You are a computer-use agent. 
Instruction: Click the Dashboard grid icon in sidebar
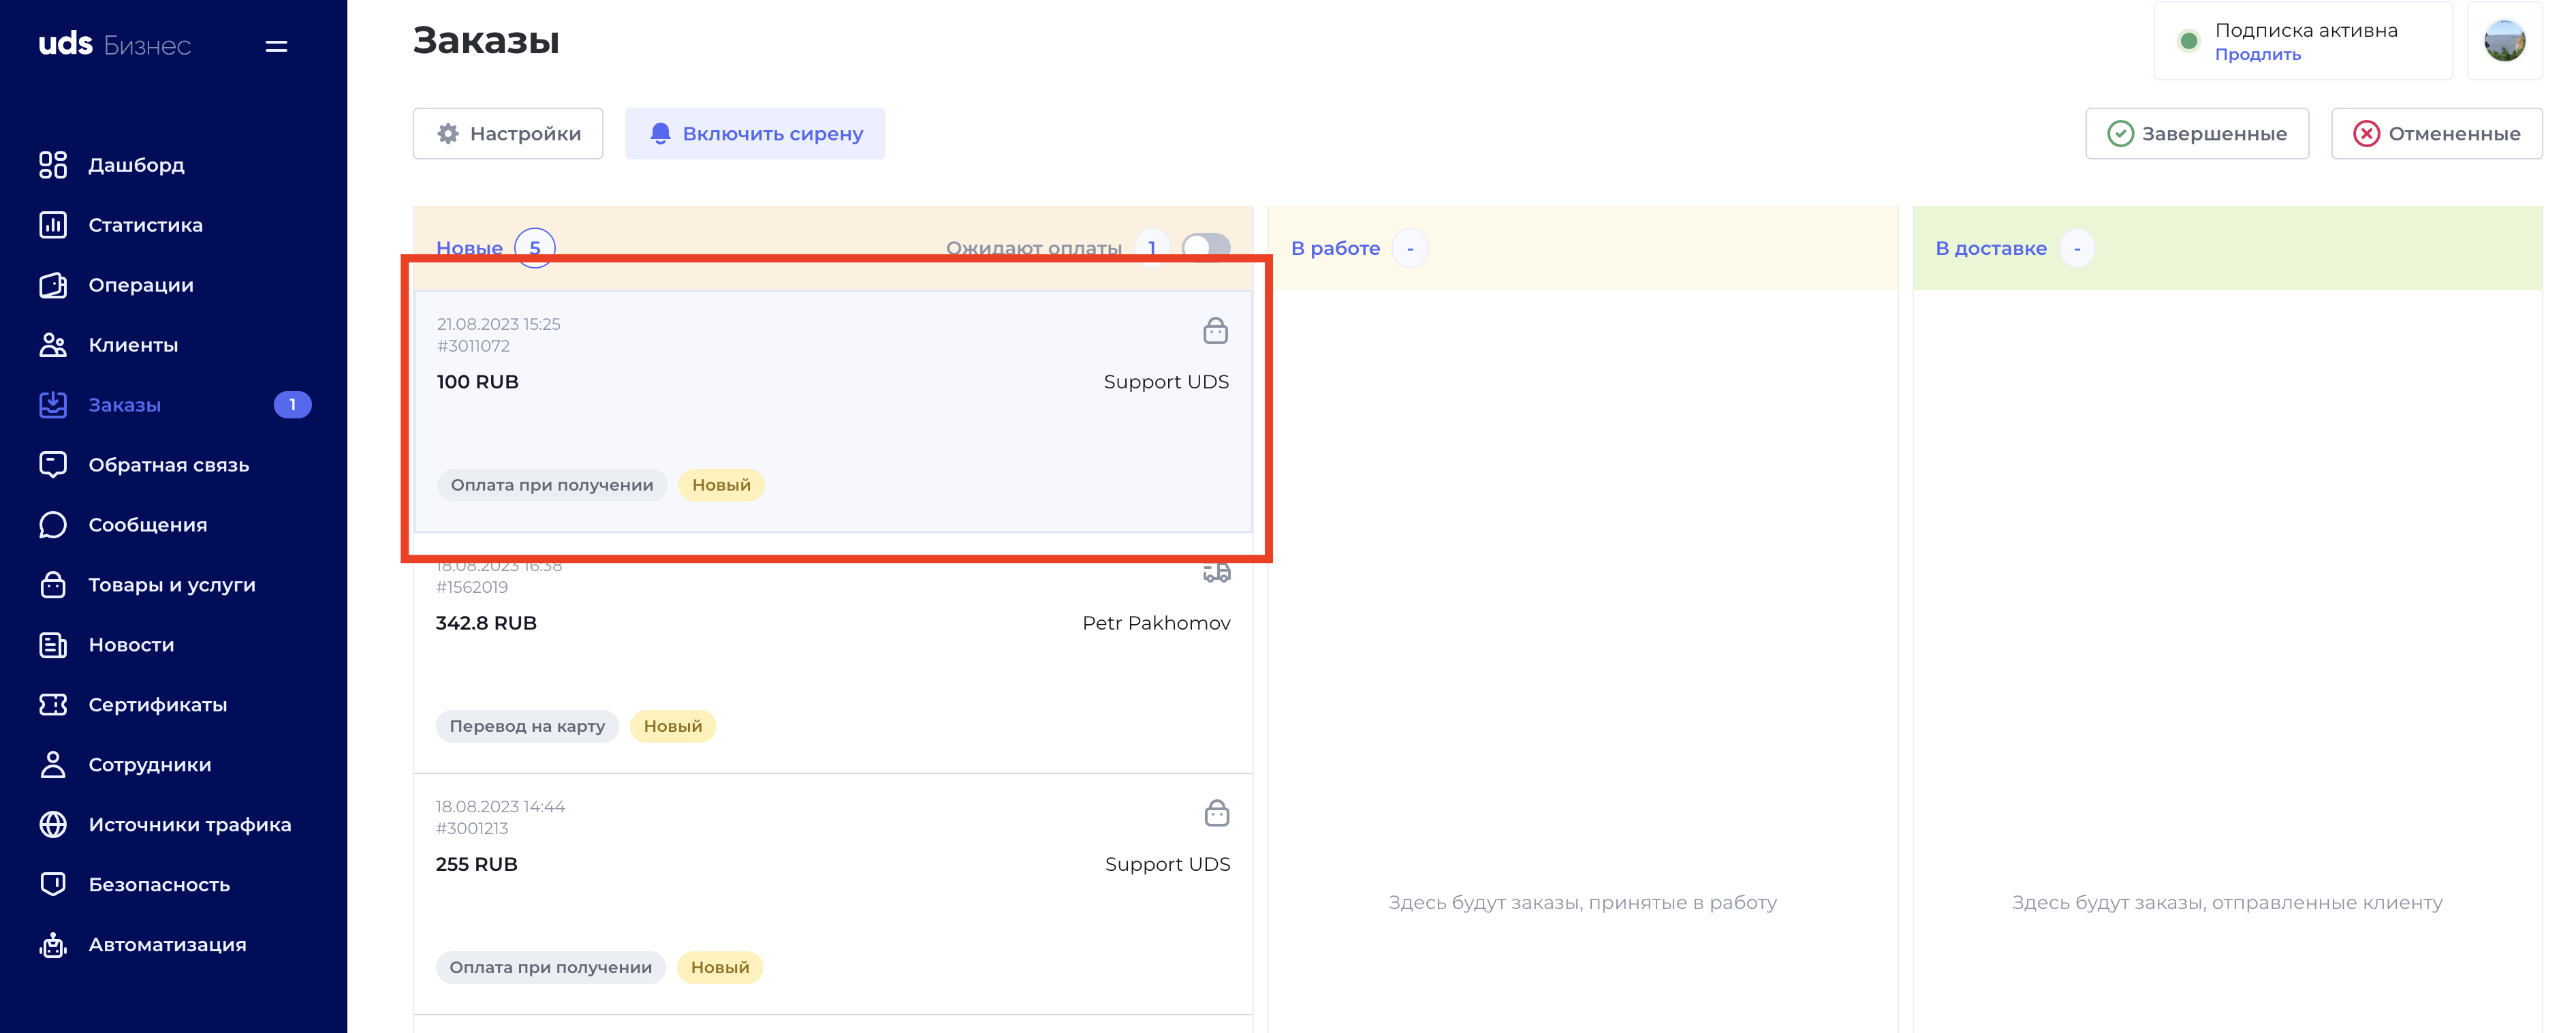[x=53, y=165]
